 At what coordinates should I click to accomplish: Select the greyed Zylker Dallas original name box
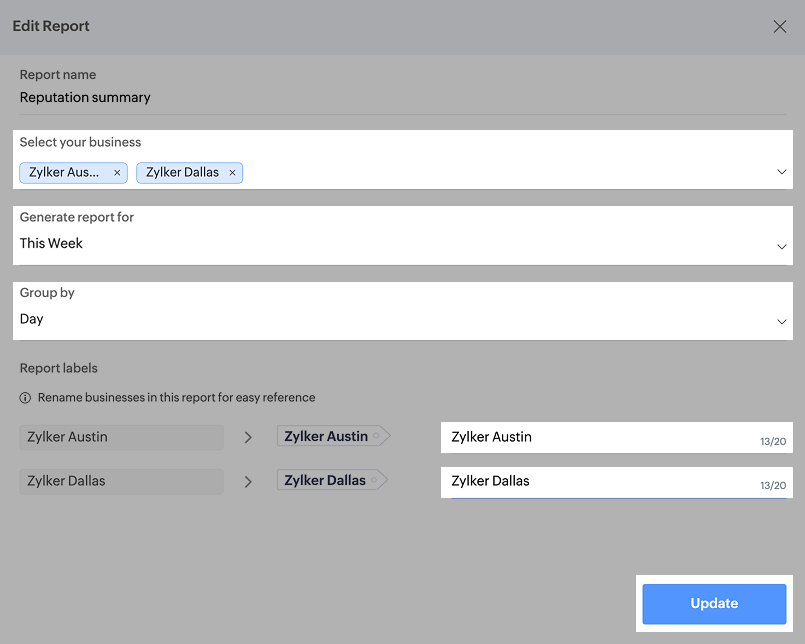point(121,481)
